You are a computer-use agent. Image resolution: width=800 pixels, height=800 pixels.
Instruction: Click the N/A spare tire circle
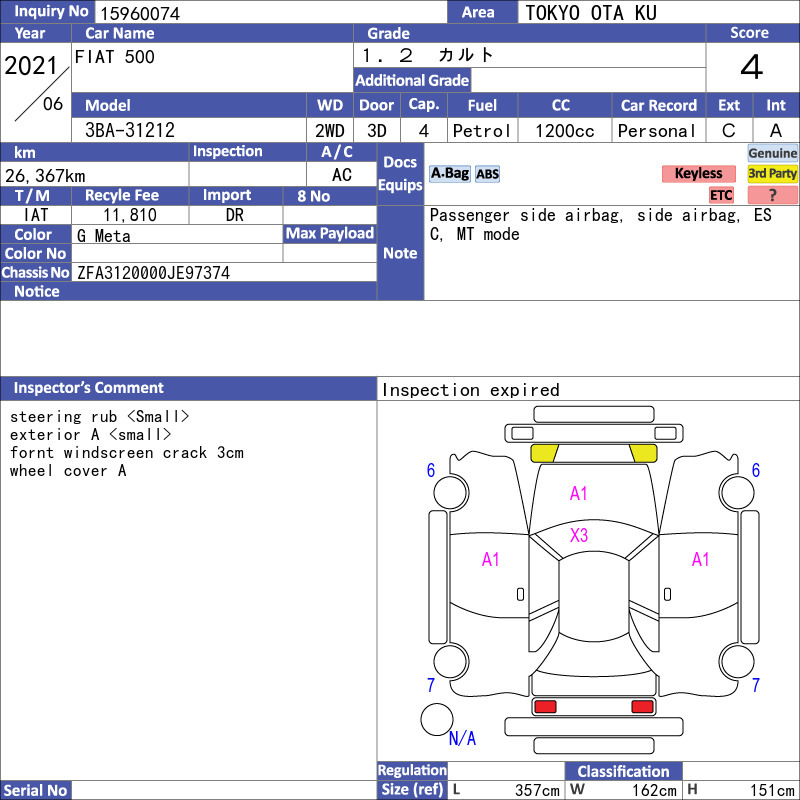tap(437, 719)
